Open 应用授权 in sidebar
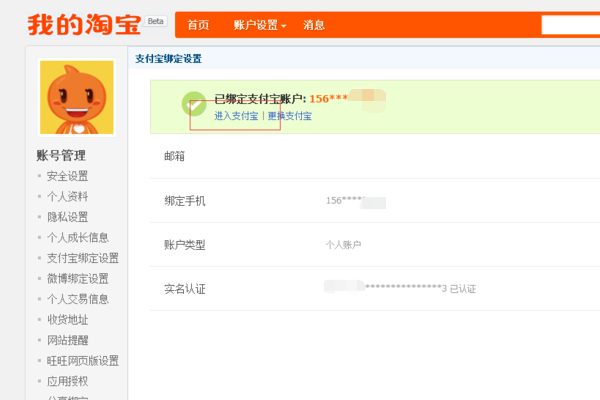600x400 pixels. click(67, 381)
